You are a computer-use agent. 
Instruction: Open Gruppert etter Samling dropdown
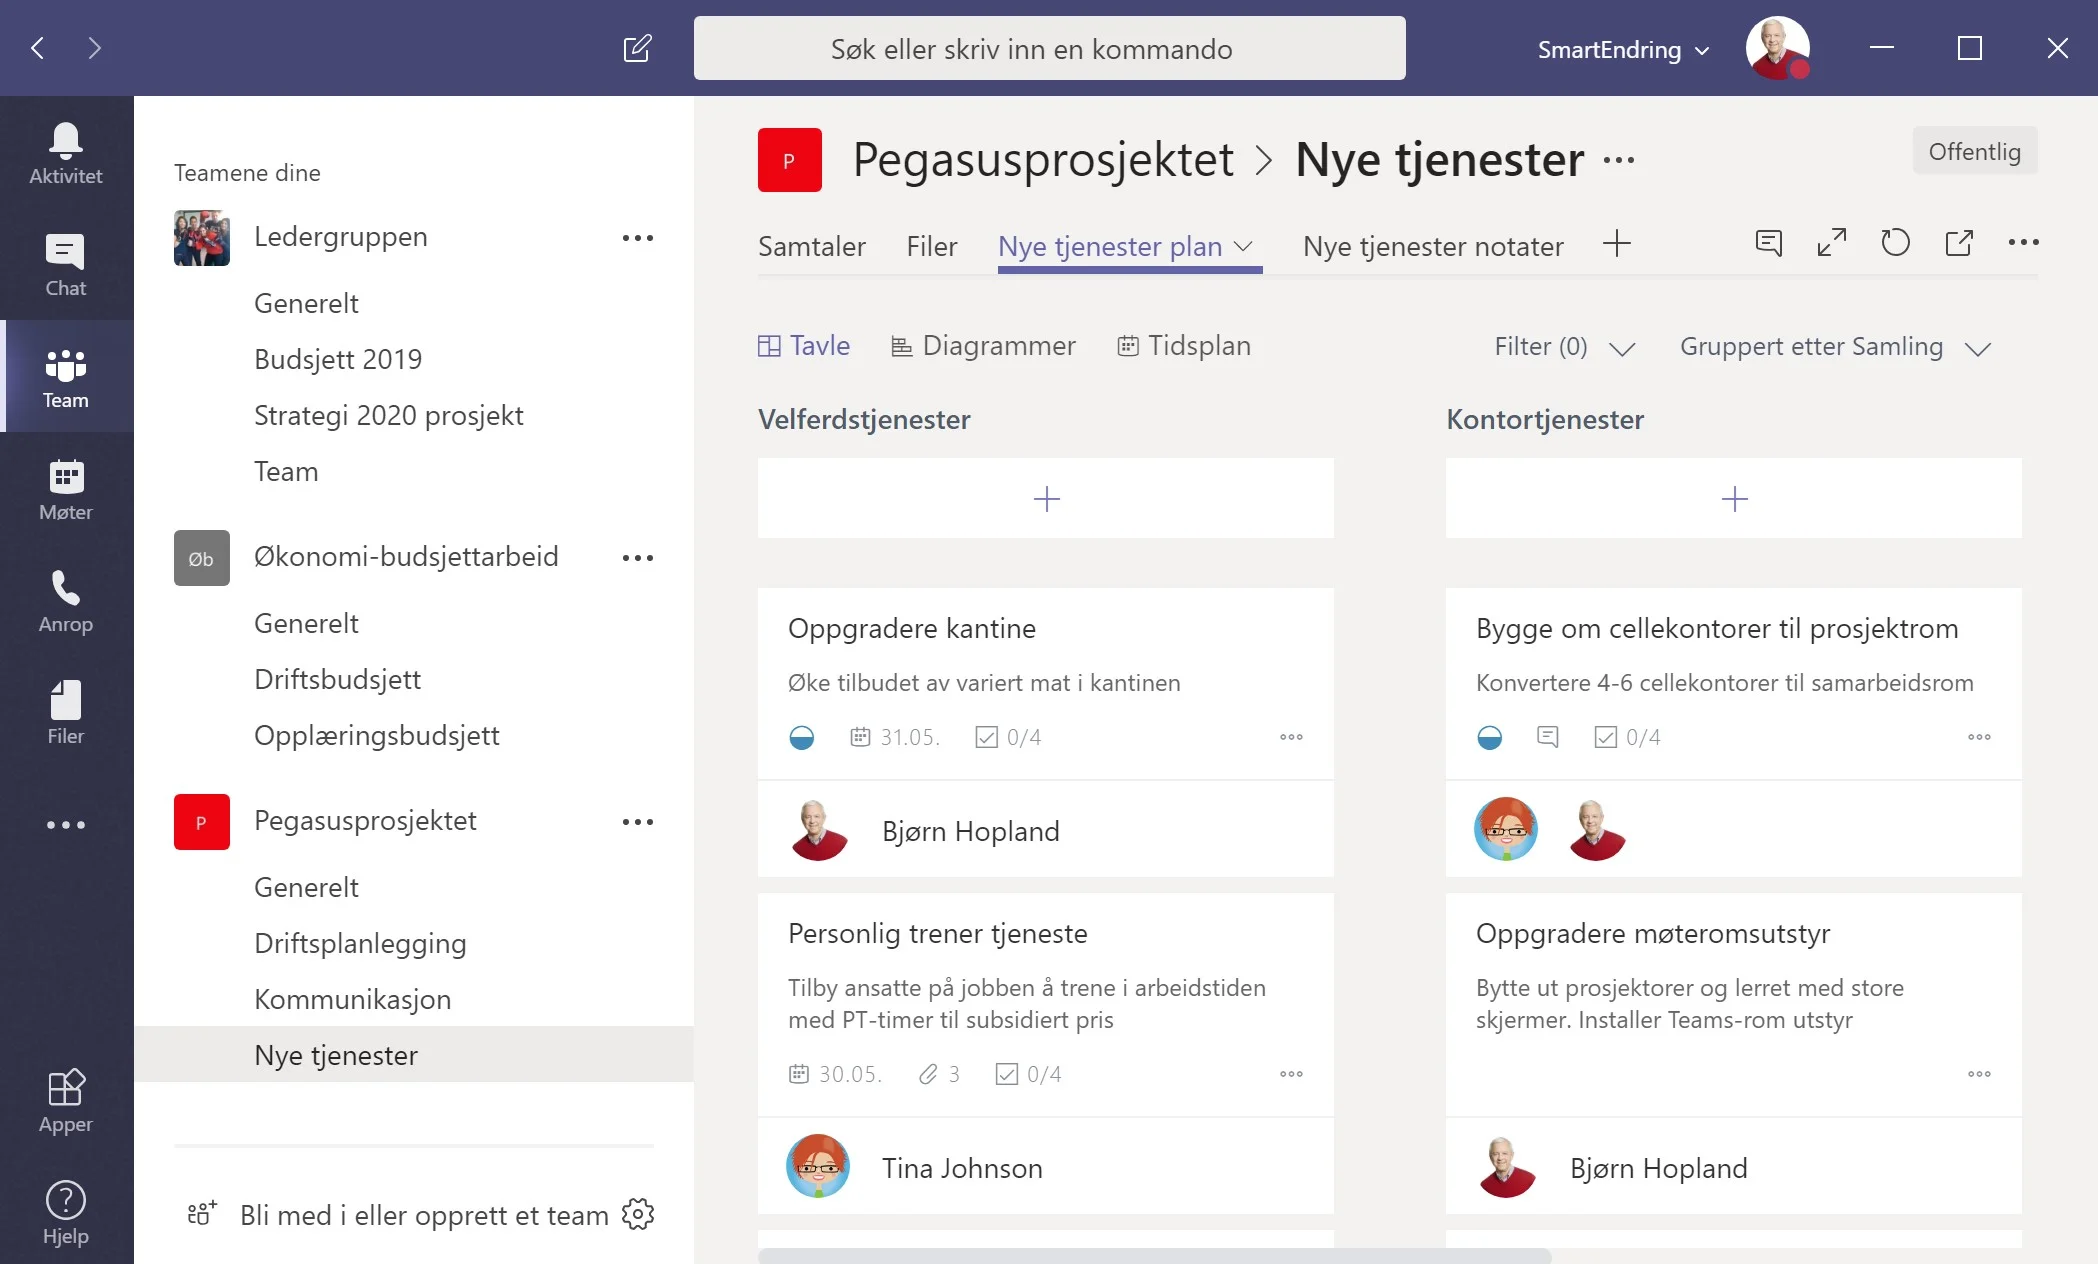pos(1835,347)
